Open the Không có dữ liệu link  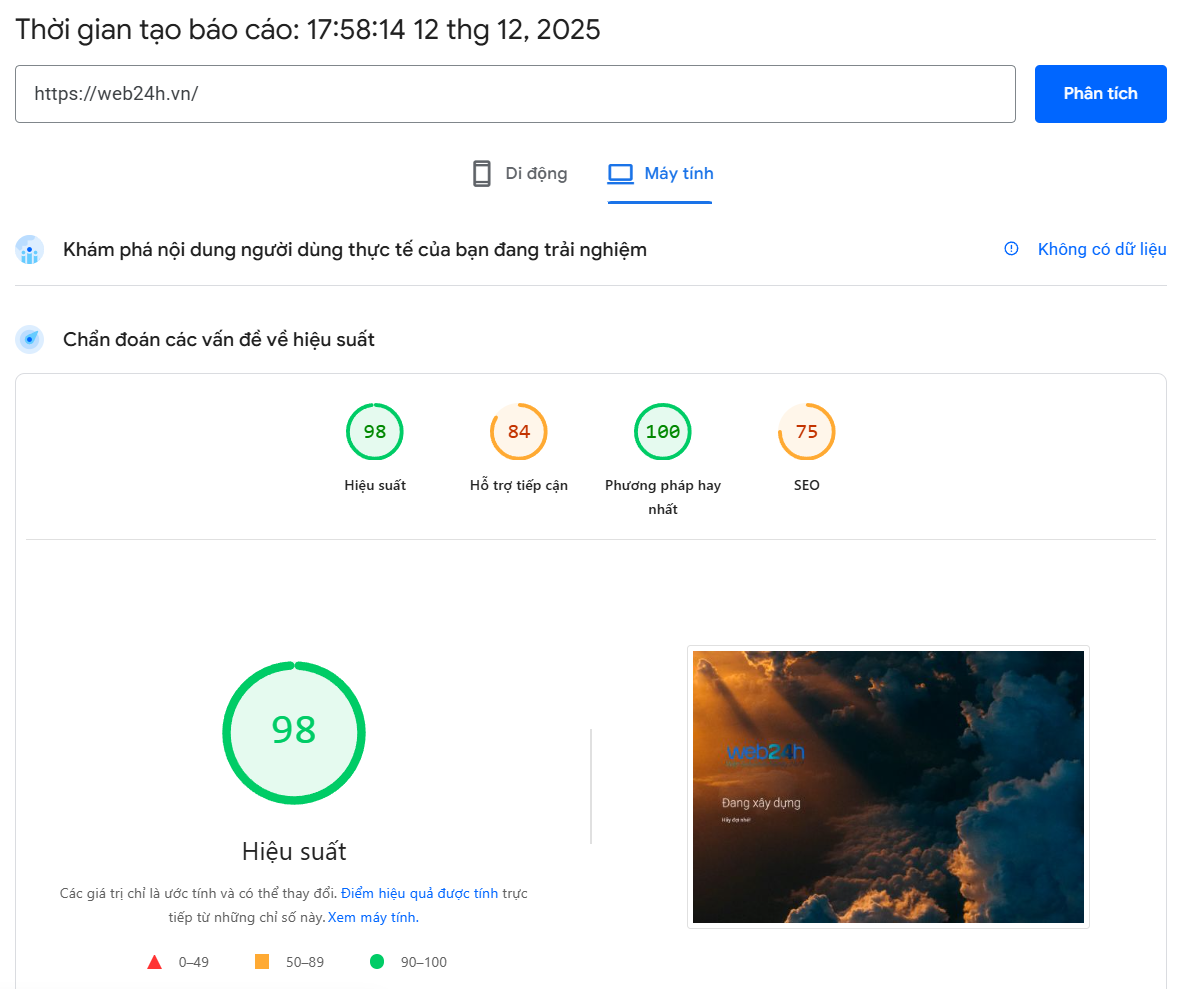(x=1101, y=249)
